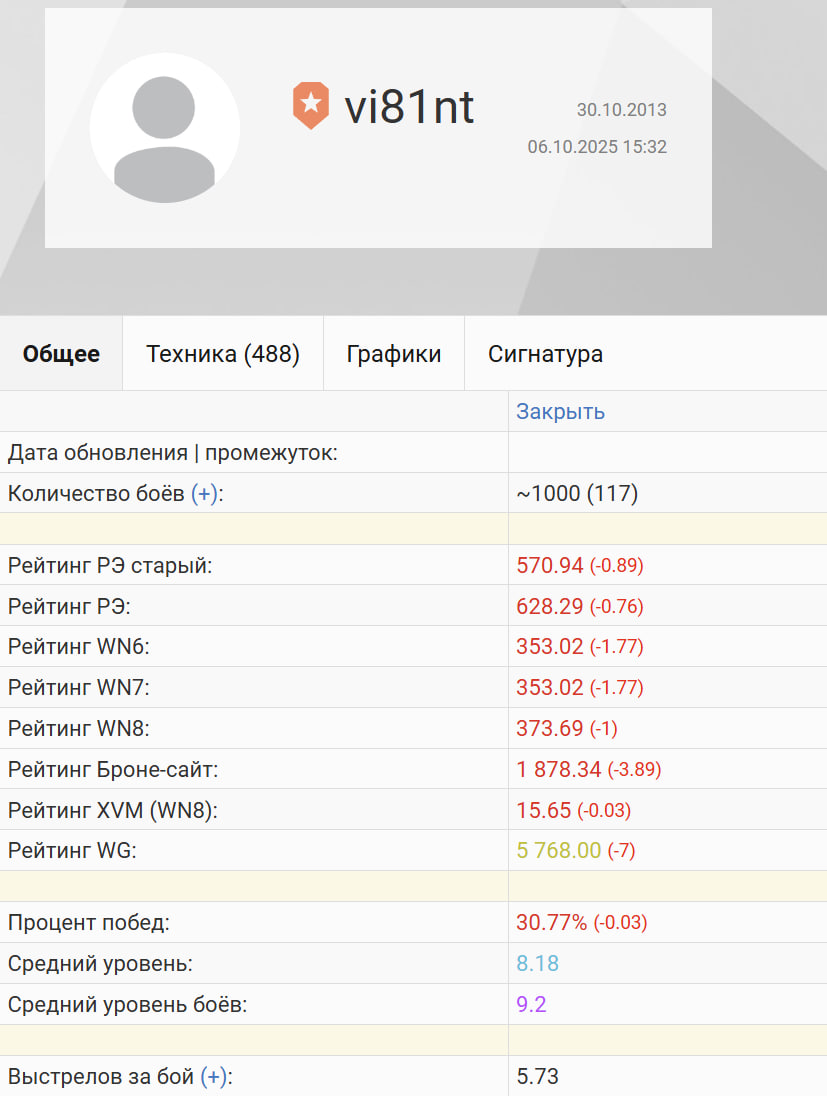Screen dimensions: 827x1096
Task: Open the Общее tab
Action: (61, 354)
